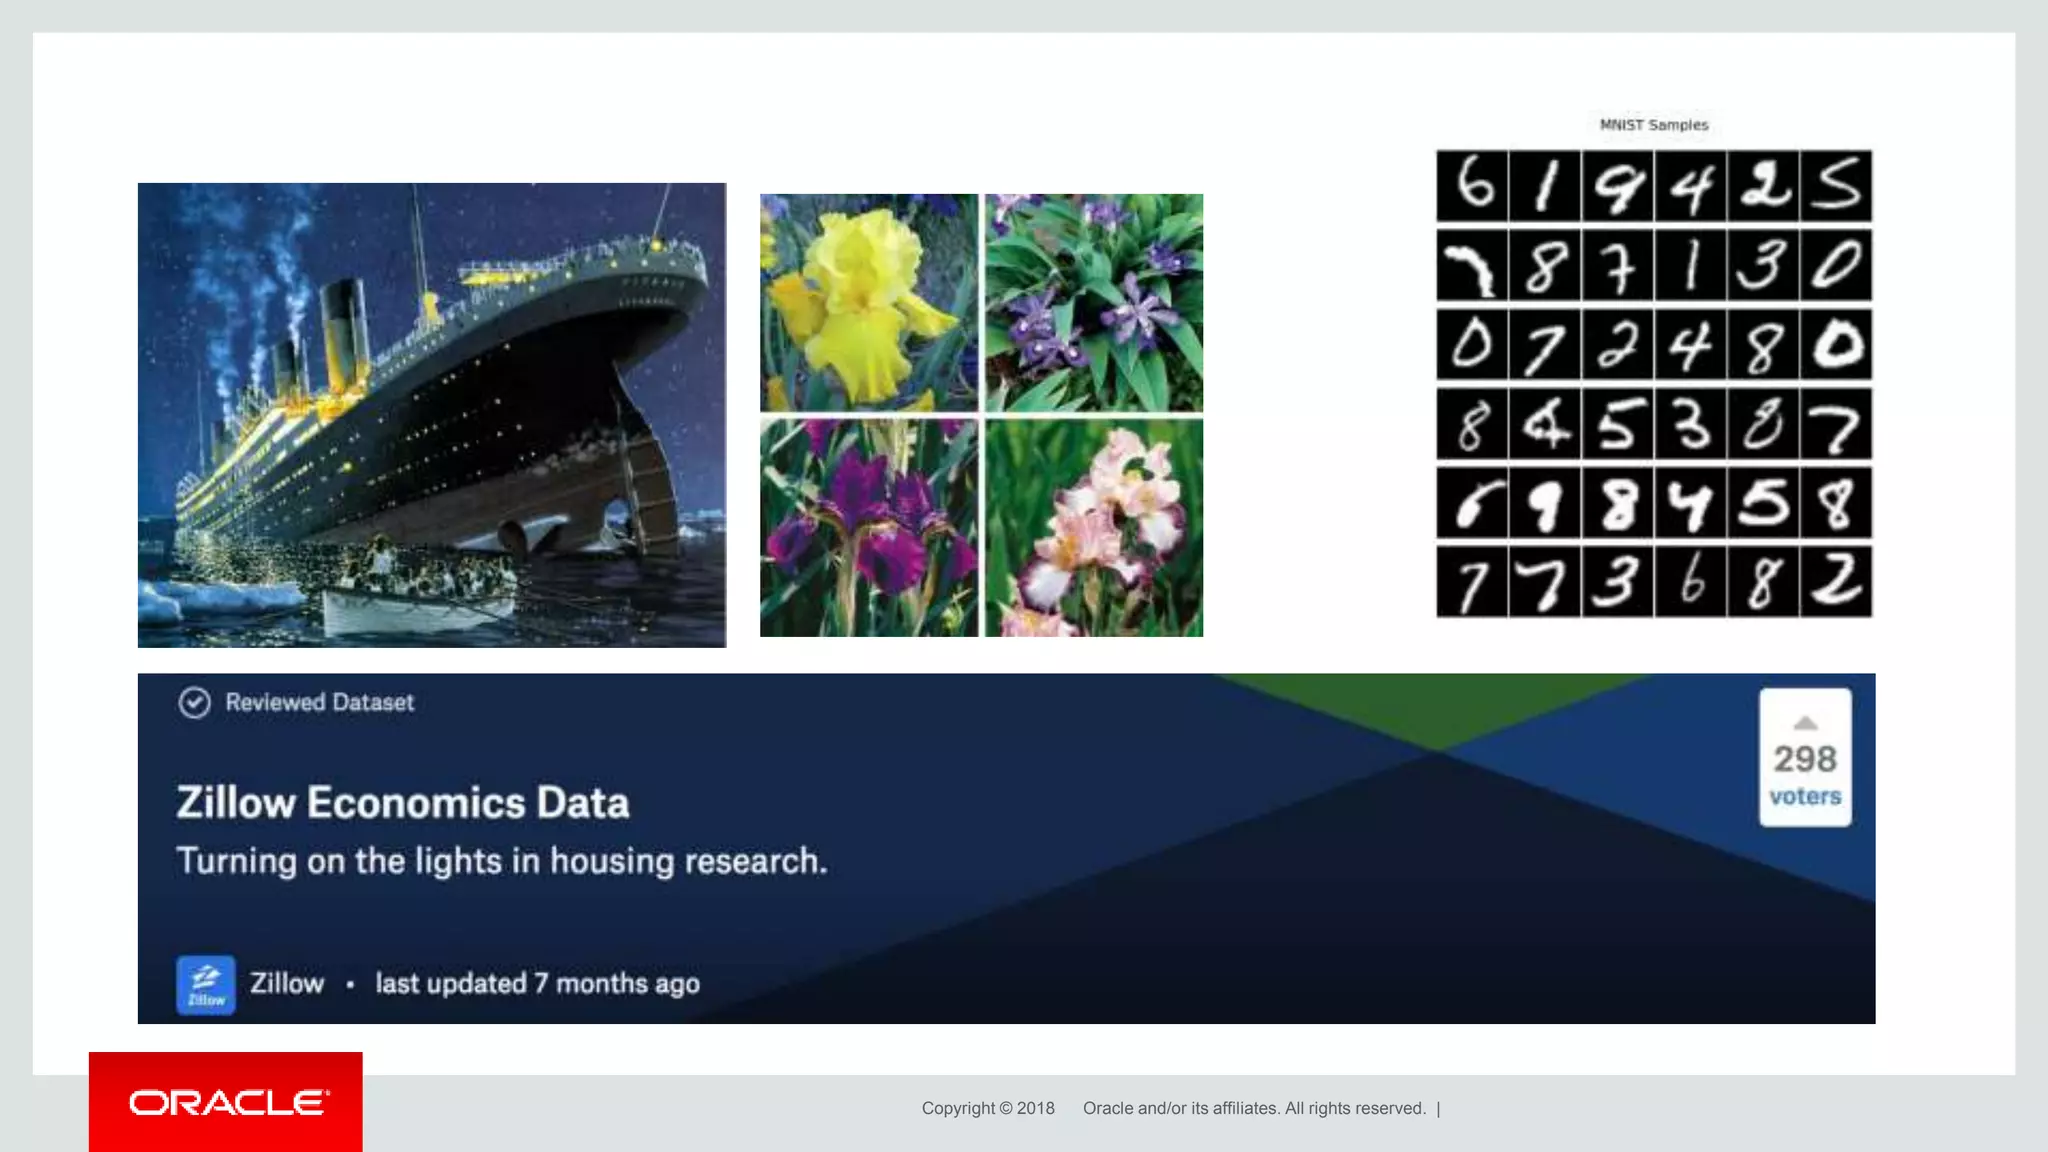2048x1152 pixels.
Task: Select the yellow iris flower photo
Action: 869,303
